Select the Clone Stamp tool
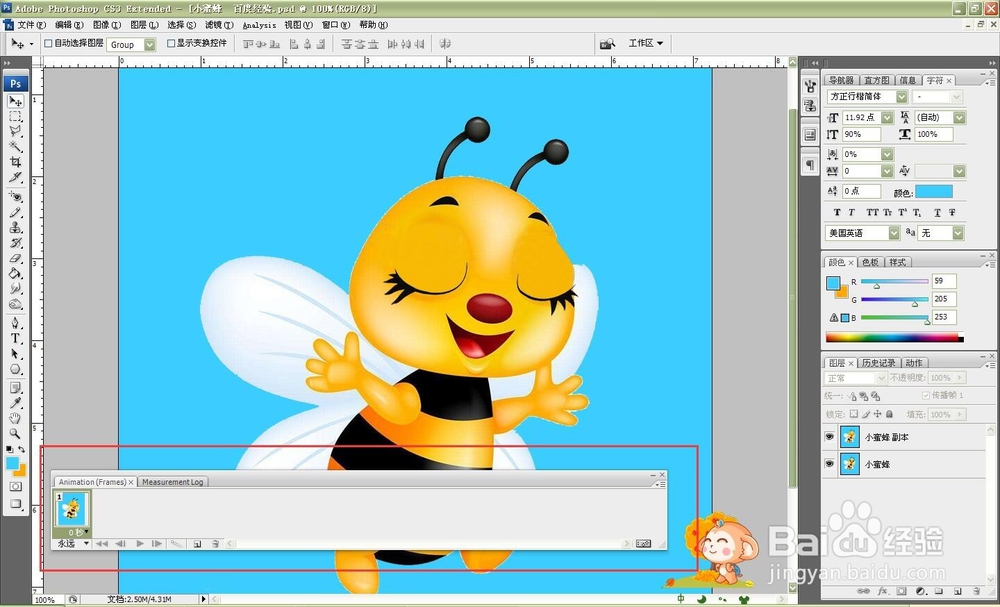 (x=15, y=228)
